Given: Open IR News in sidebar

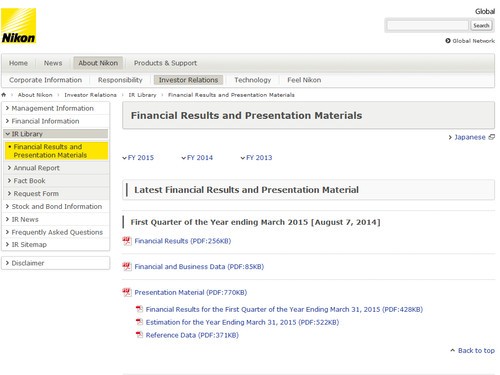Looking at the screenshot, I should click(x=56, y=219).
